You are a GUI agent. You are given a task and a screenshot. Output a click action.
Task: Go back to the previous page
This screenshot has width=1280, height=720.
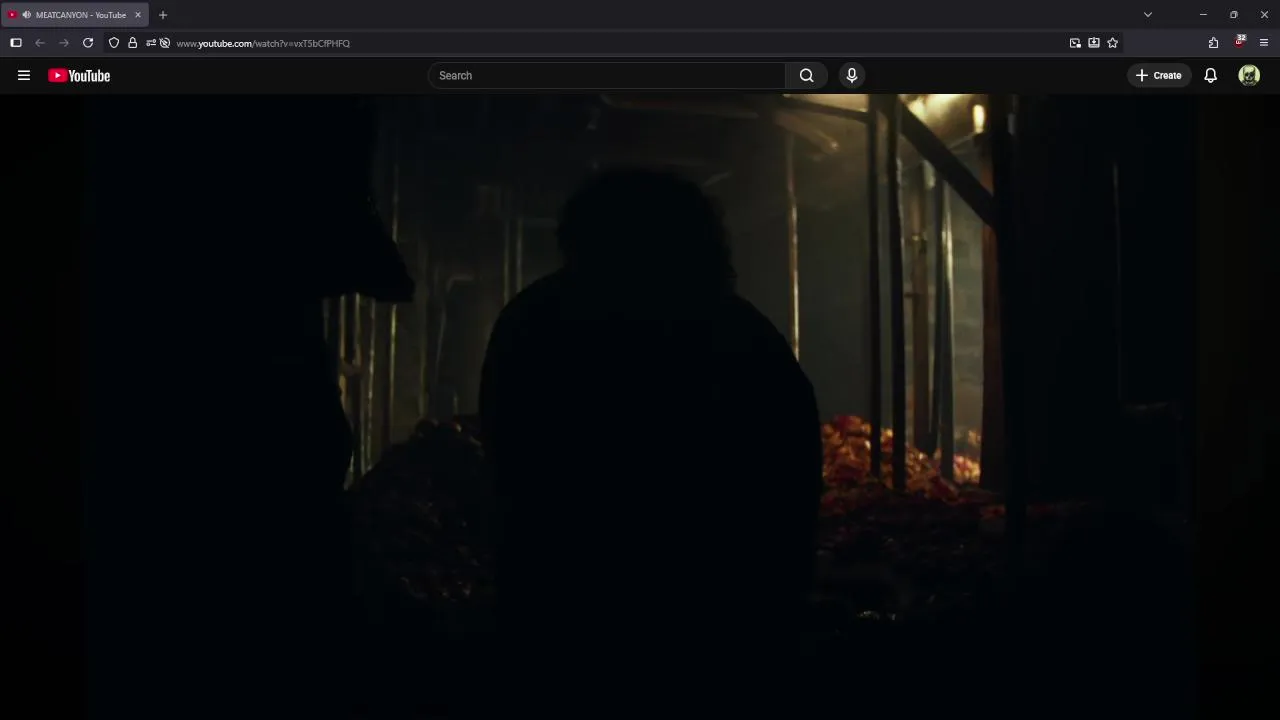40,43
